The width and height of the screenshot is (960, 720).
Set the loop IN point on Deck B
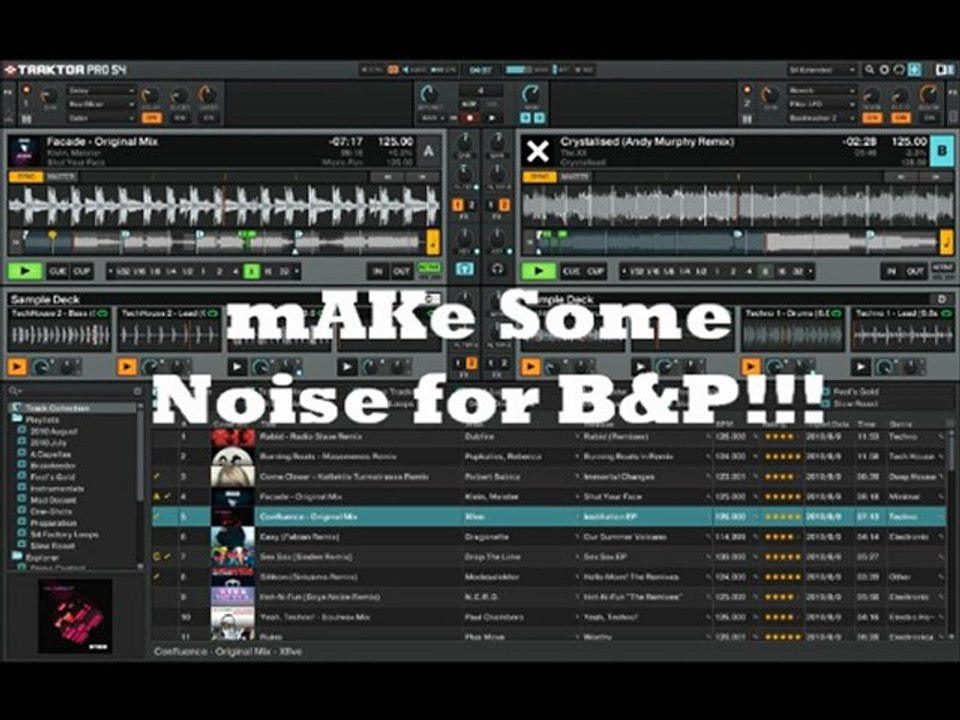click(891, 271)
